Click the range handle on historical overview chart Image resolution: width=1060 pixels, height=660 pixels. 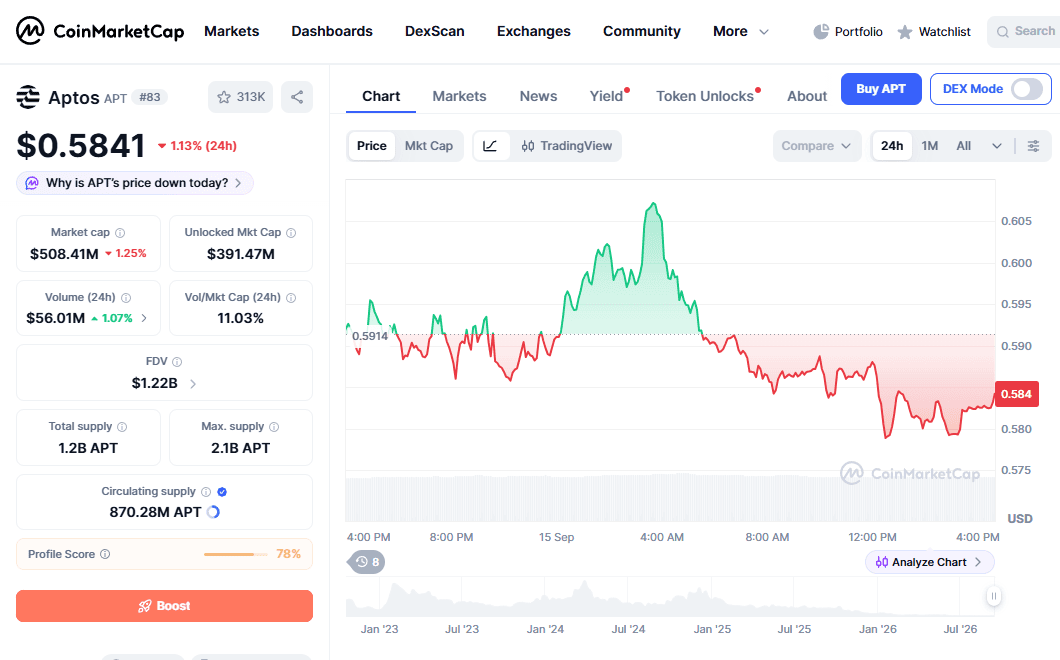pyautogui.click(x=993, y=596)
